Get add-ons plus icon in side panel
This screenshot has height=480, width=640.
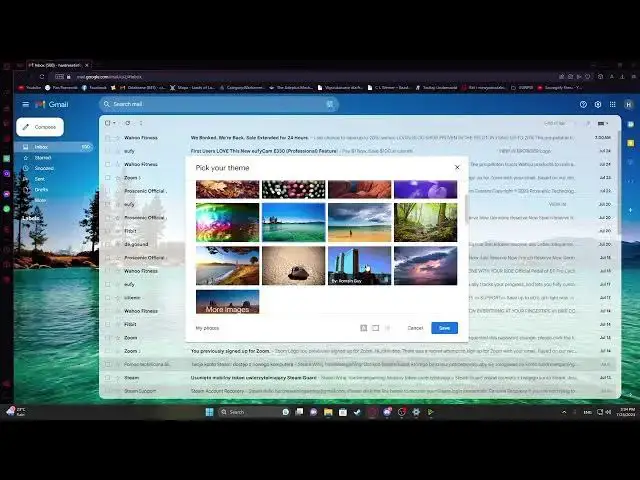(631, 210)
